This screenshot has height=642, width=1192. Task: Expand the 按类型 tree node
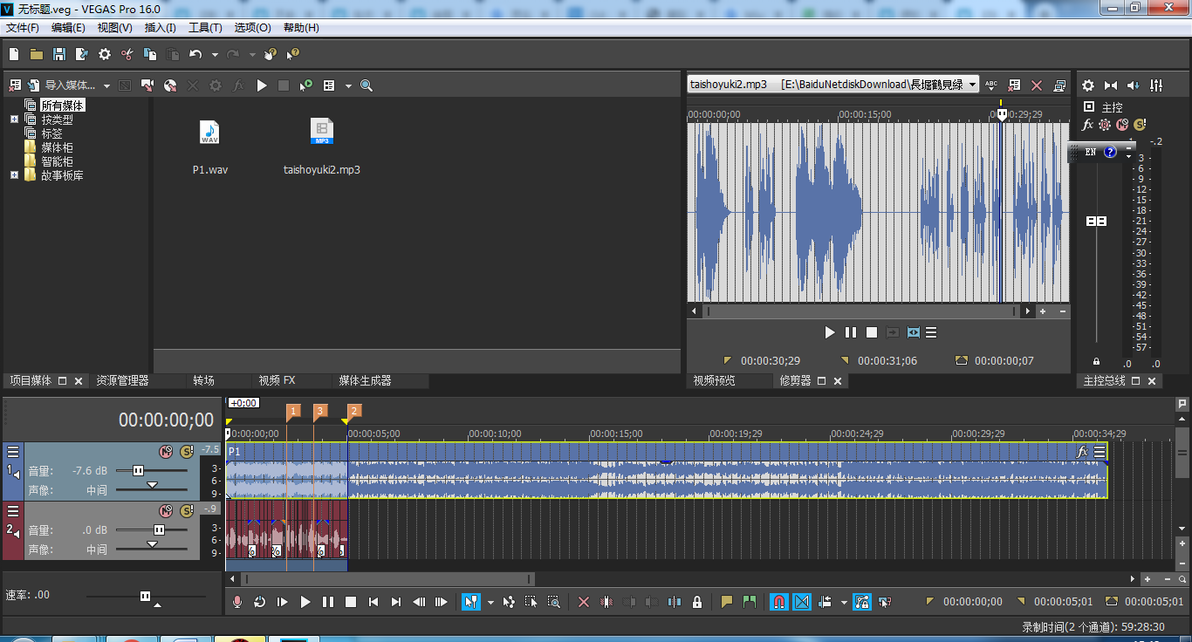pyautogui.click(x=14, y=119)
